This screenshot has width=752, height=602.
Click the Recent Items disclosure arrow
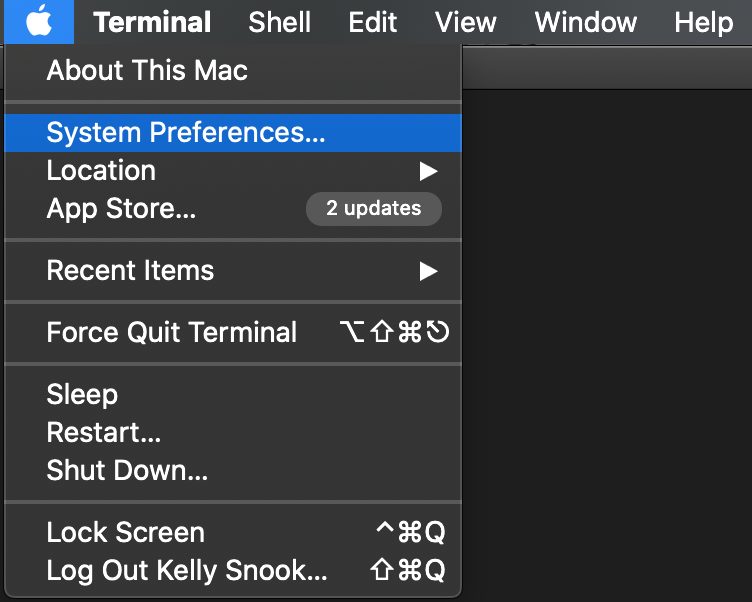pyautogui.click(x=428, y=271)
